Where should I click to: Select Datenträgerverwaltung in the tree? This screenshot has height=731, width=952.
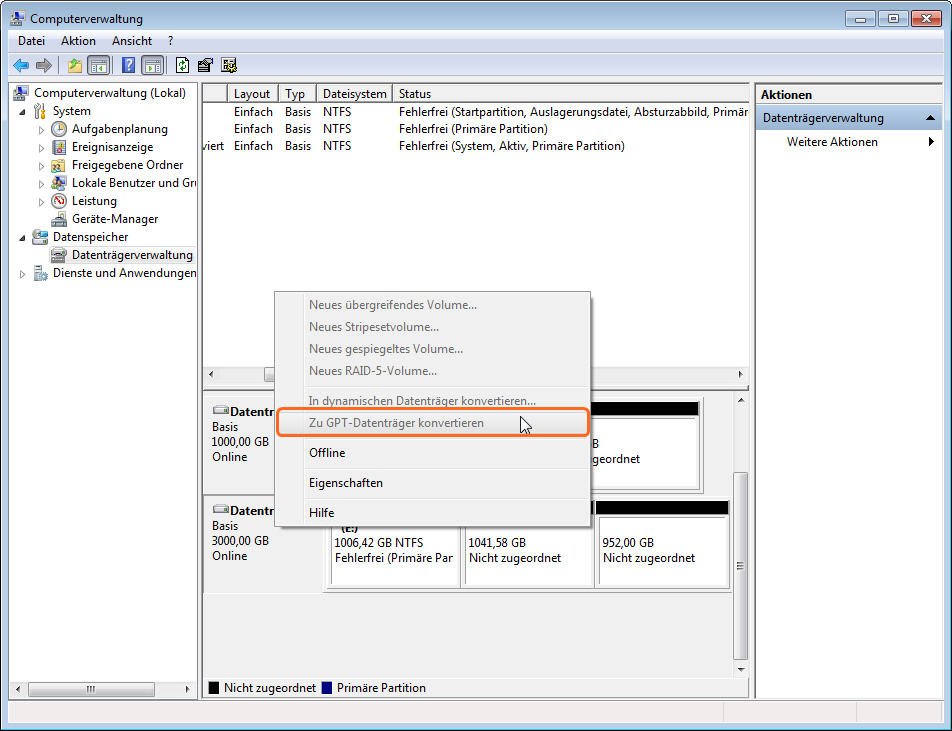click(x=132, y=255)
